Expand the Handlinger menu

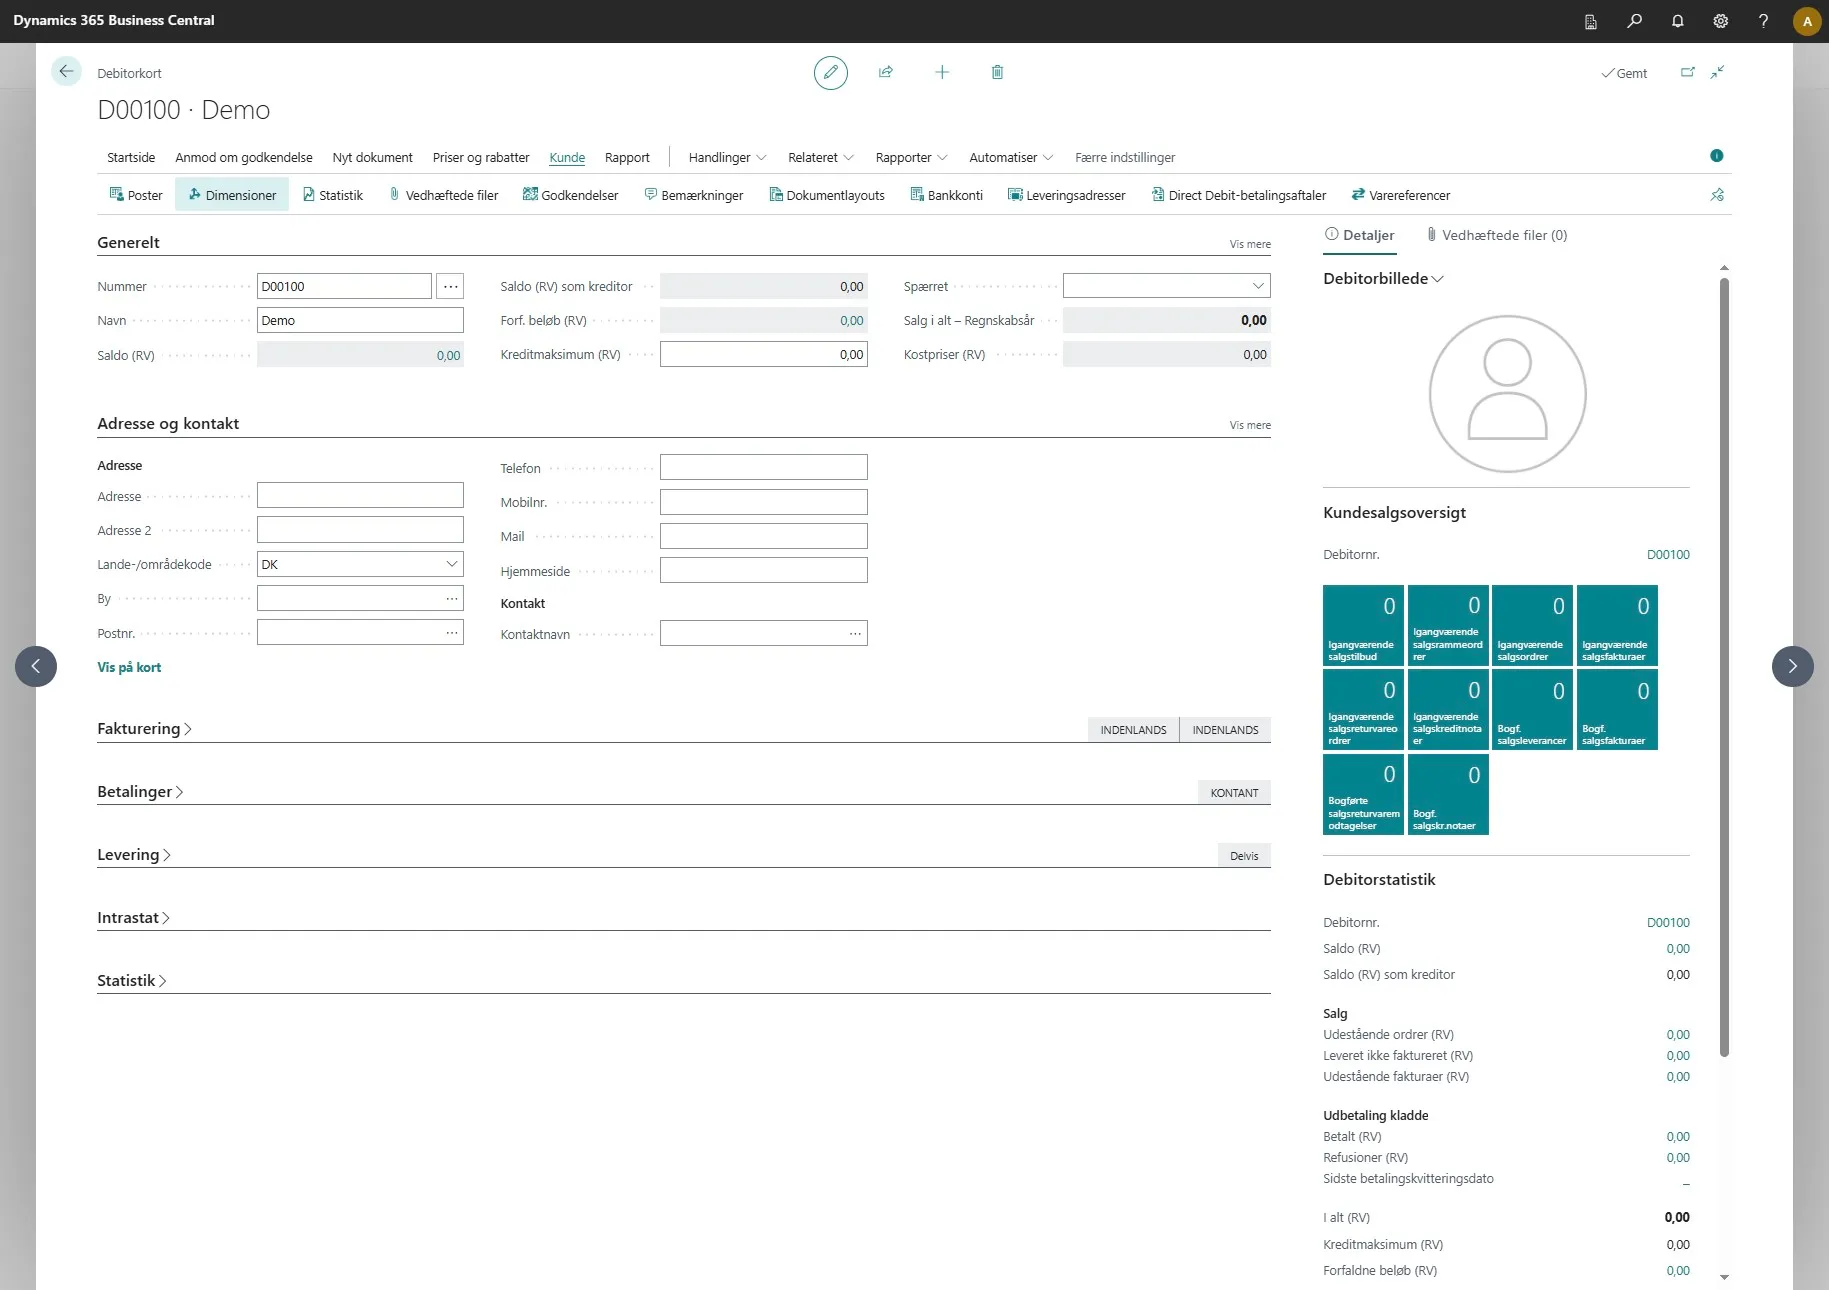pos(727,157)
